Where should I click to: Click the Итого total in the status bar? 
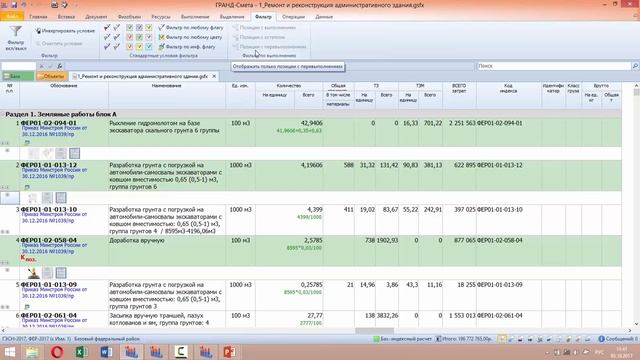point(464,339)
